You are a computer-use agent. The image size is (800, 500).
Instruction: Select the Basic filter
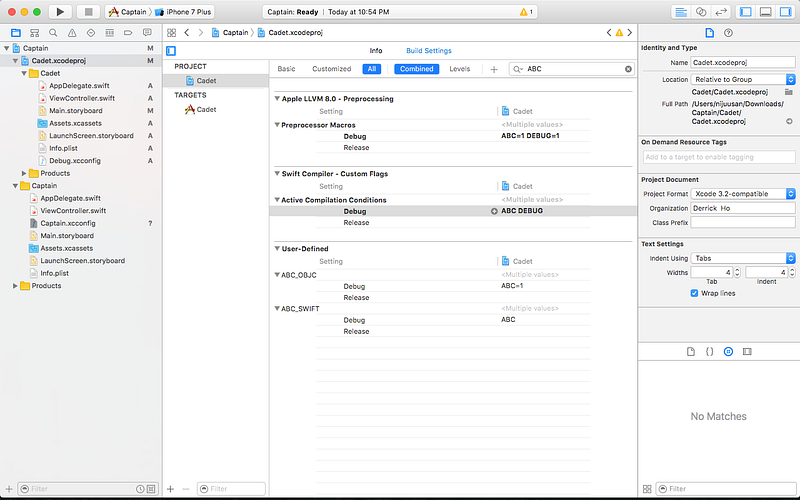286,69
